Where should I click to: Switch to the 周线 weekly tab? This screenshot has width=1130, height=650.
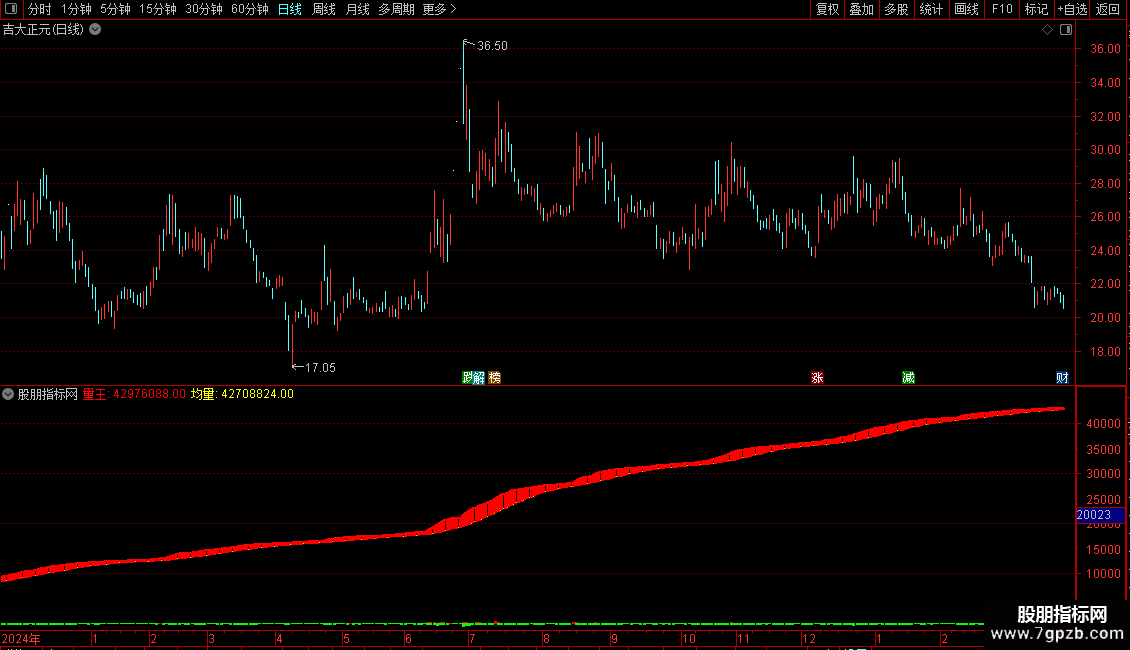(324, 9)
